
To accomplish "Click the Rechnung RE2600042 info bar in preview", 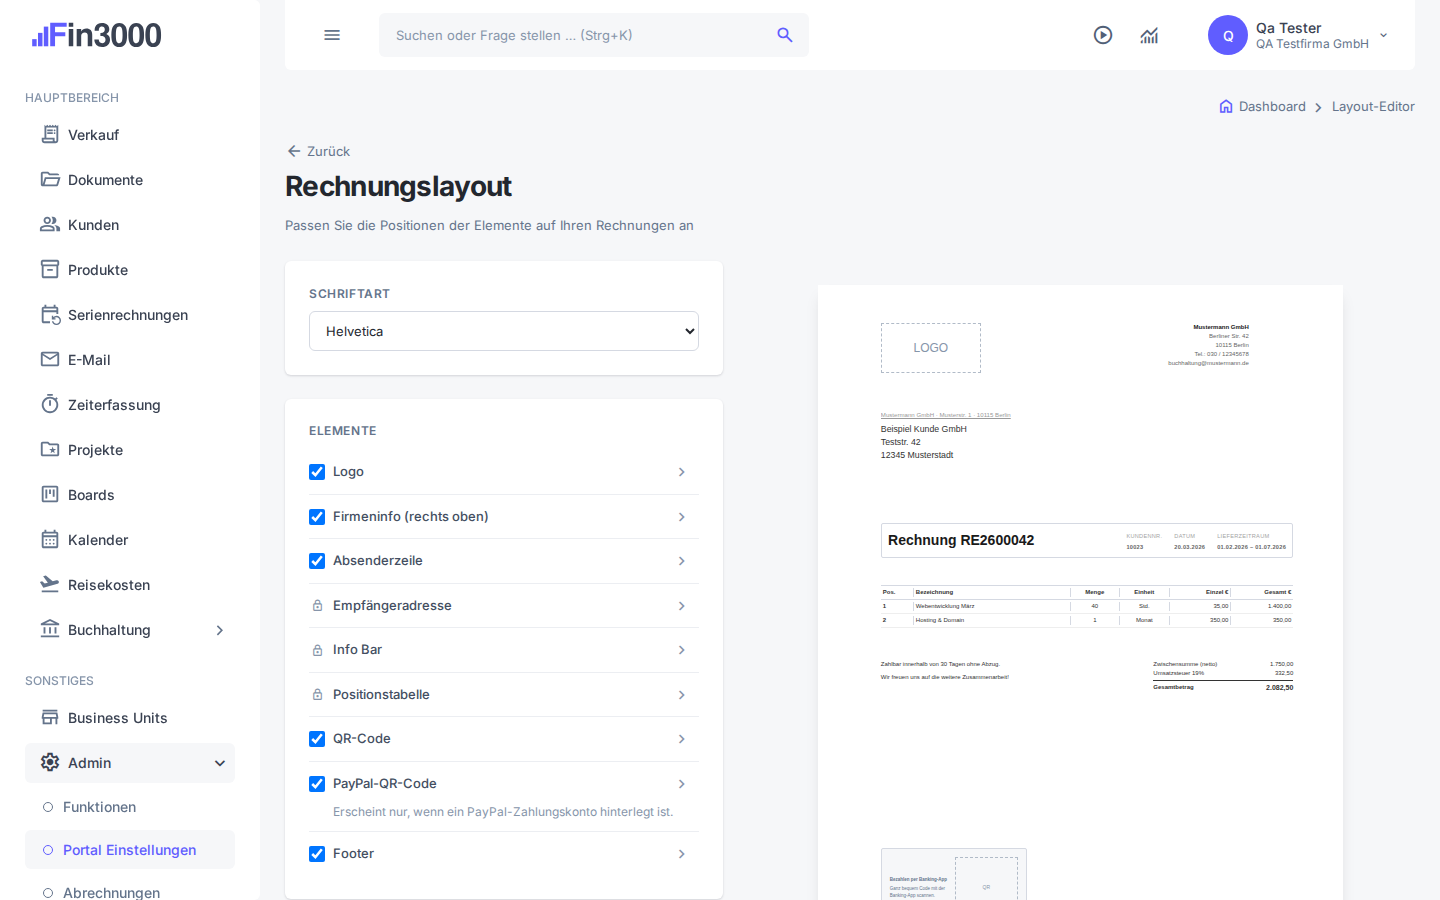I will [x=1087, y=540].
